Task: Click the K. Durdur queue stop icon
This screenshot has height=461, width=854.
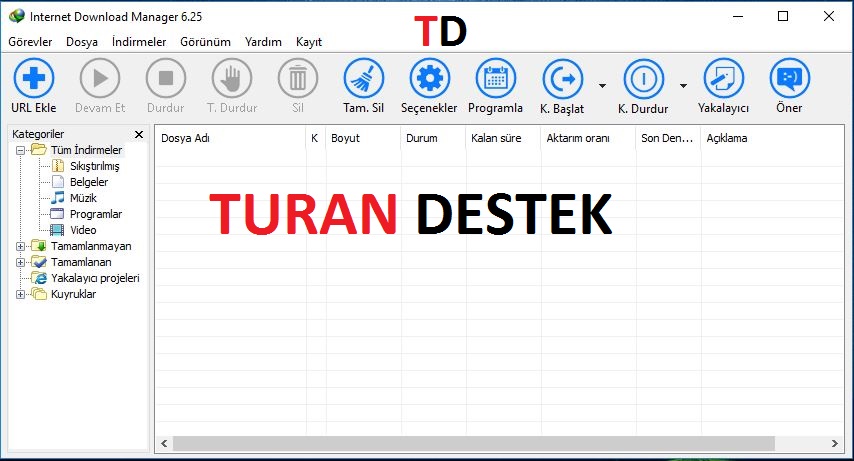Action: [x=644, y=80]
